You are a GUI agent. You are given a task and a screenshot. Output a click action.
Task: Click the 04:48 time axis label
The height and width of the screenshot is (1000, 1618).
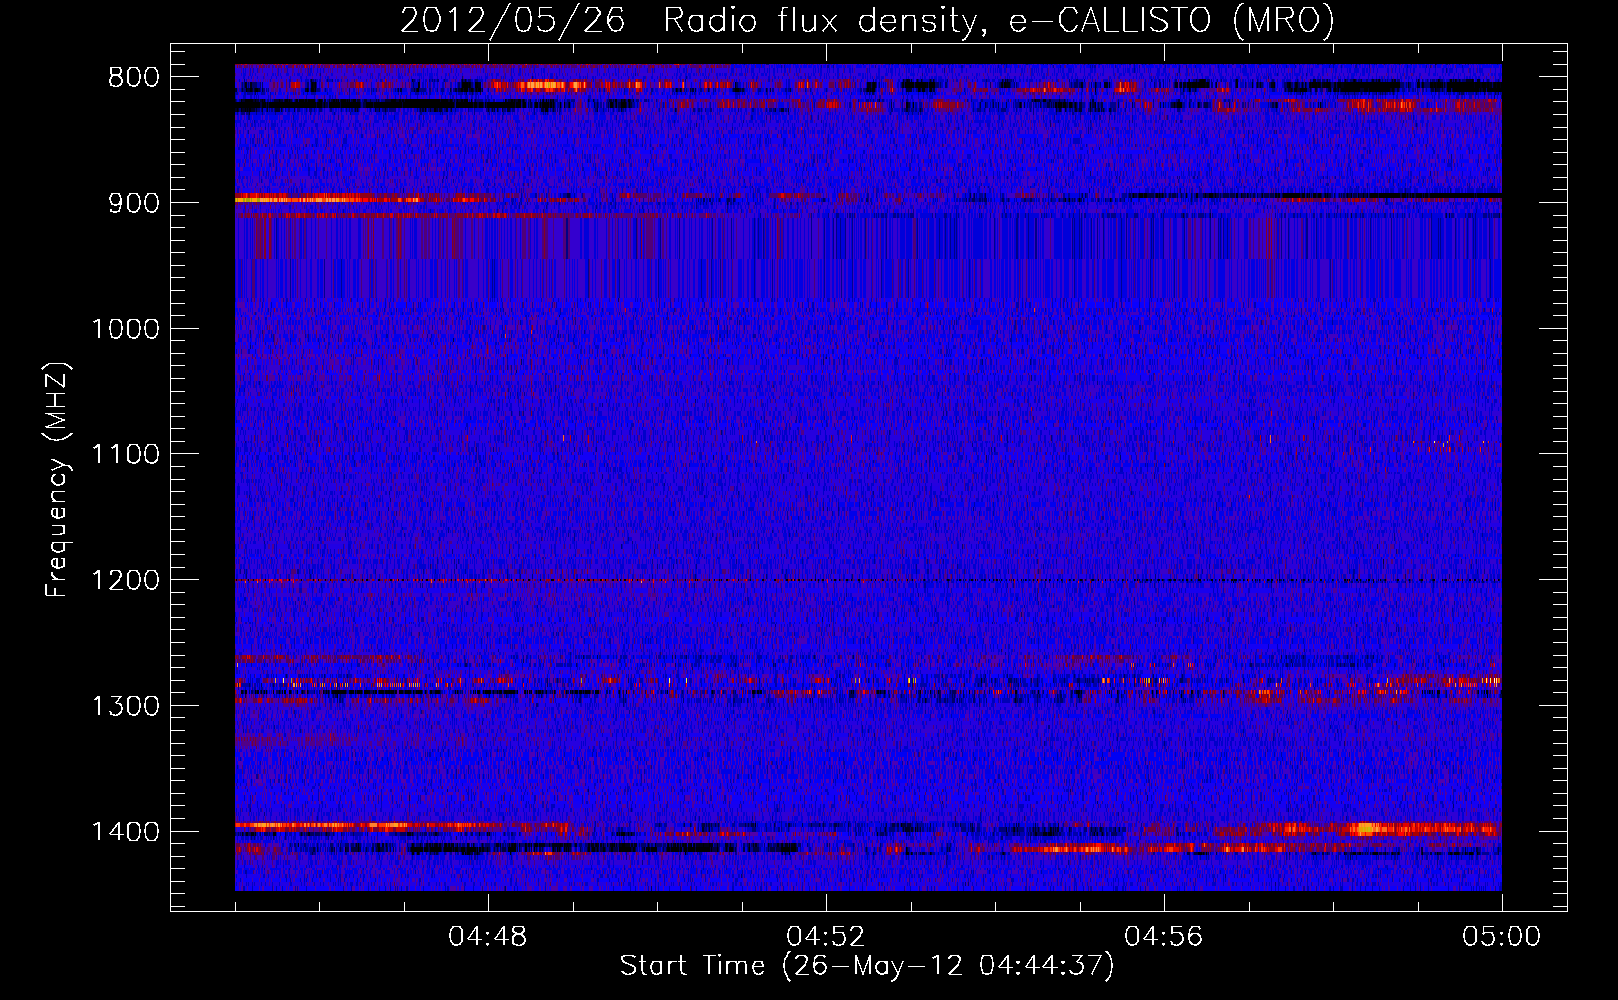[x=488, y=937]
